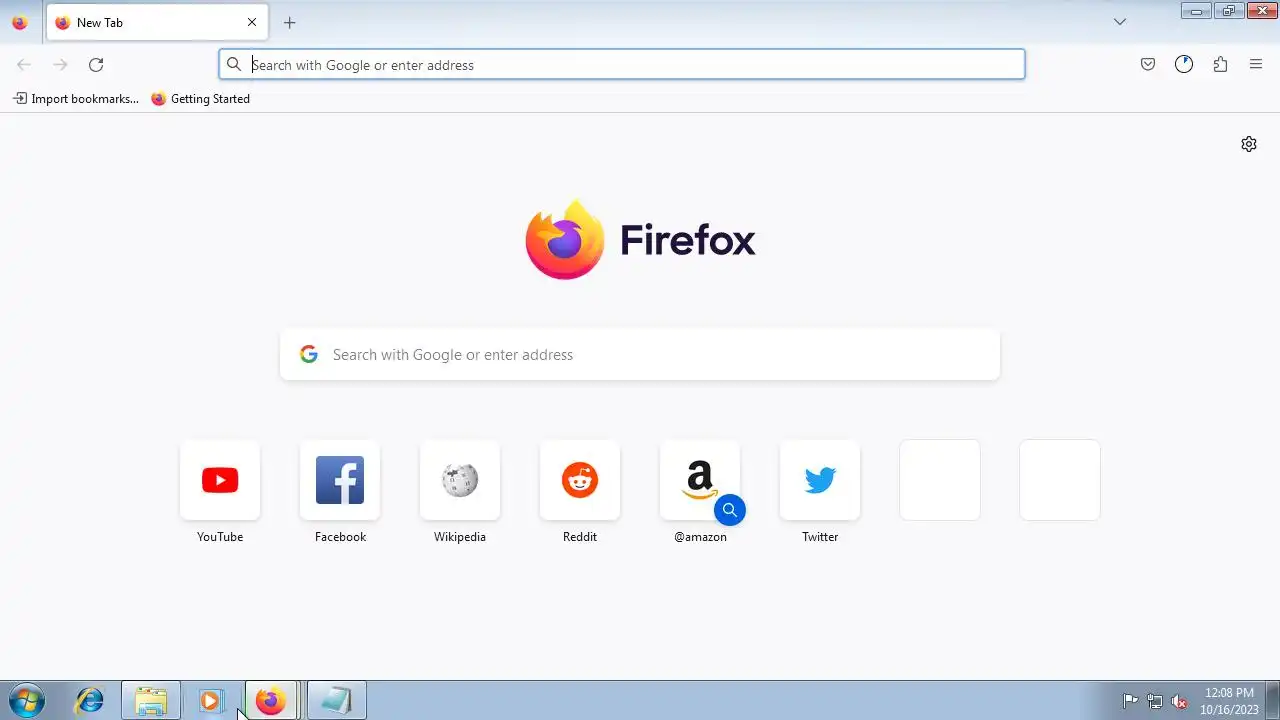Click the YouTube label text

point(220,537)
